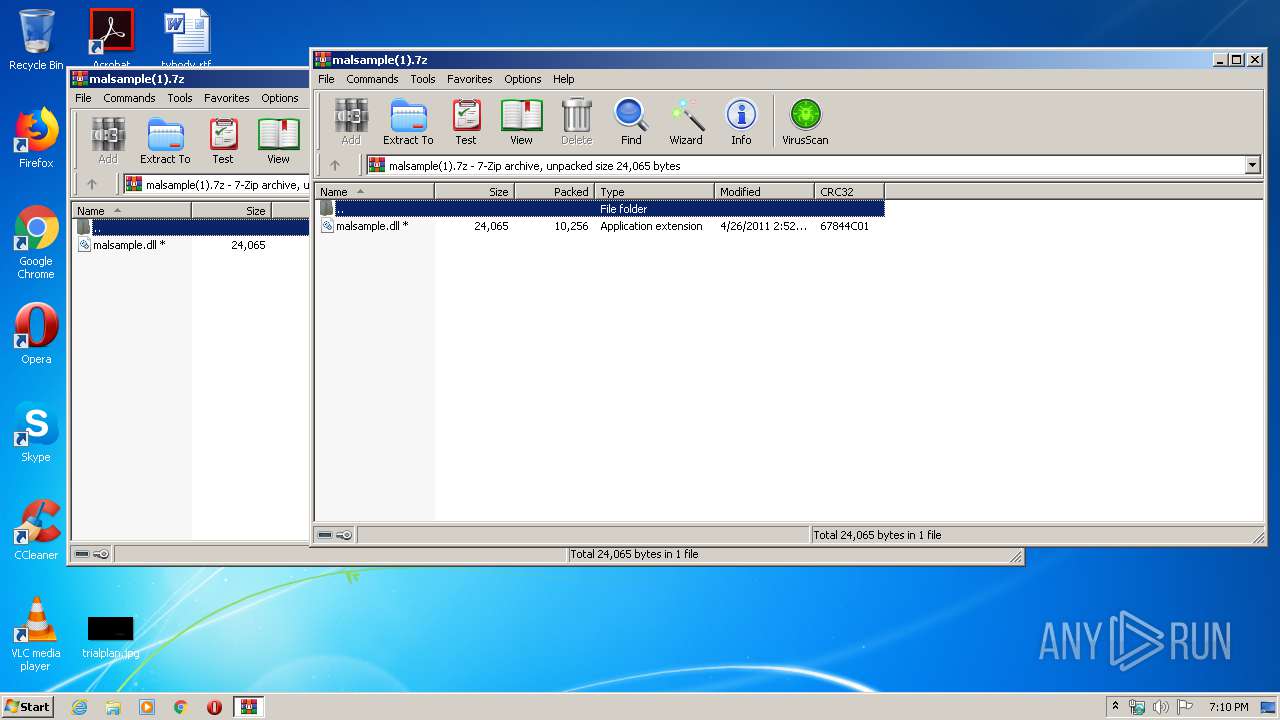Viewport: 1280px width, 720px height.
Task: Open Options menu in background window
Action: point(280,98)
